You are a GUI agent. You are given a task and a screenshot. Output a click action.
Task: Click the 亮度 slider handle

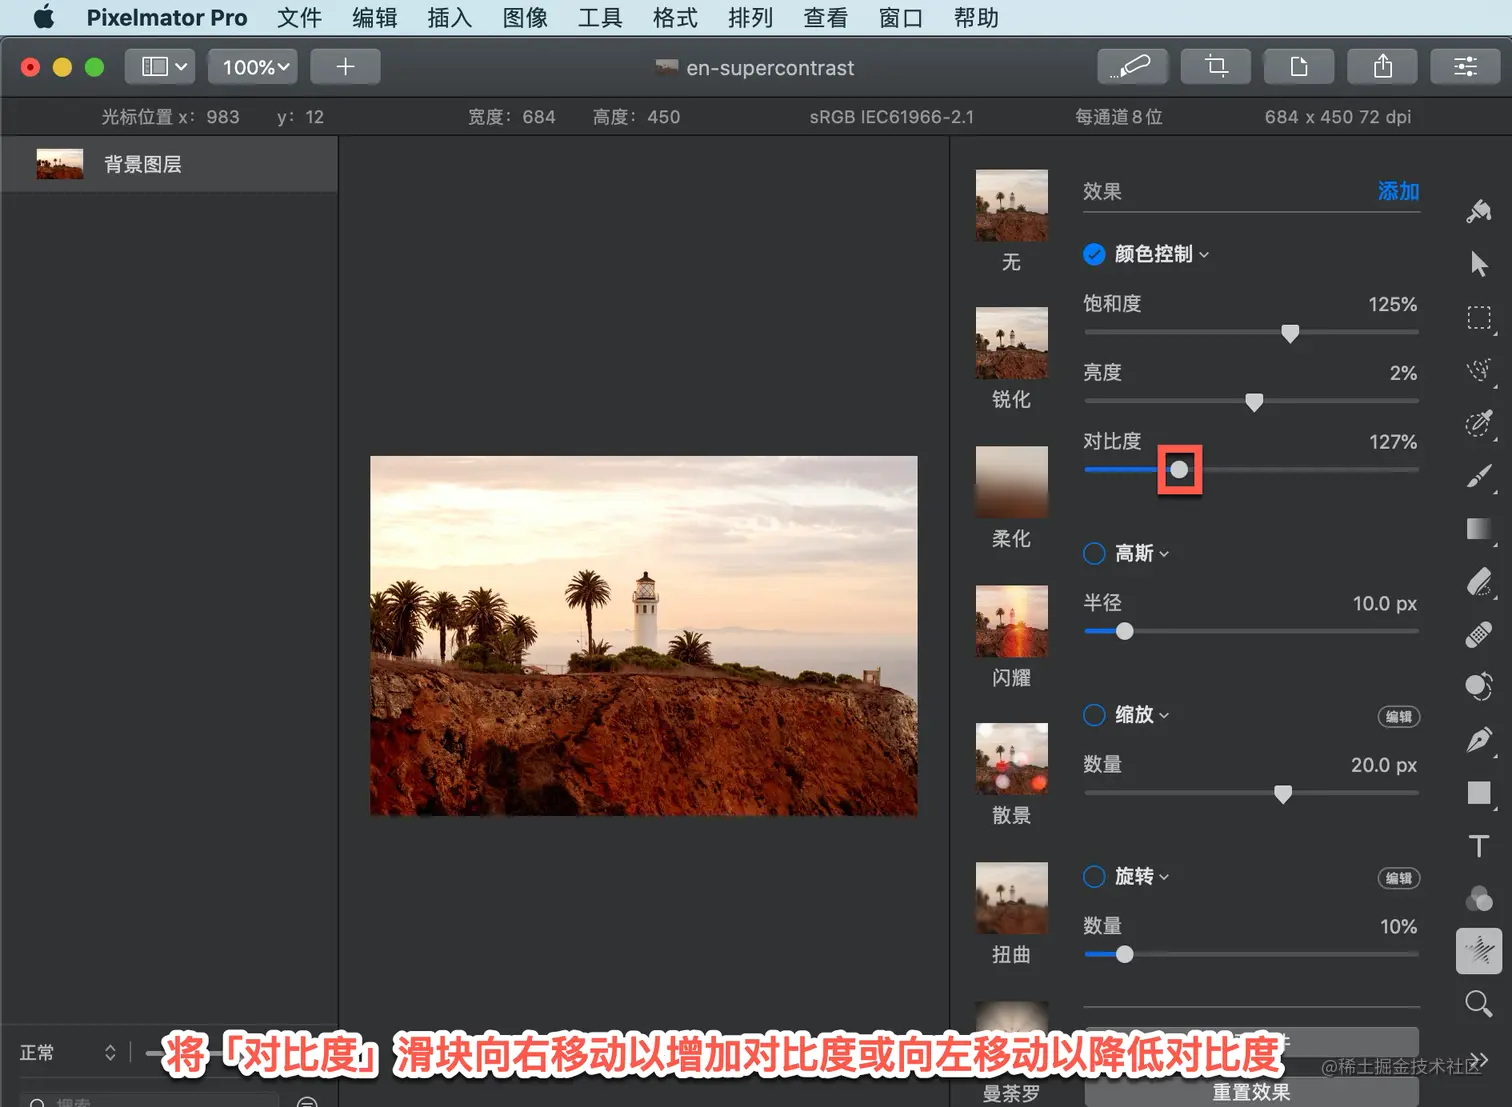[x=1254, y=402]
